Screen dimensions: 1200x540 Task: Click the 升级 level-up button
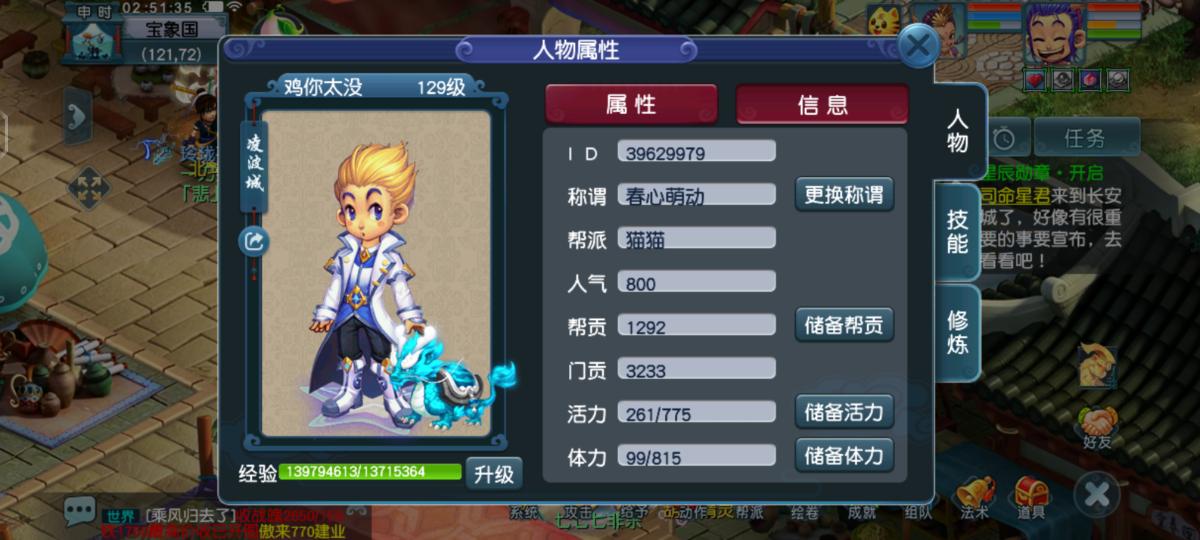[x=494, y=473]
